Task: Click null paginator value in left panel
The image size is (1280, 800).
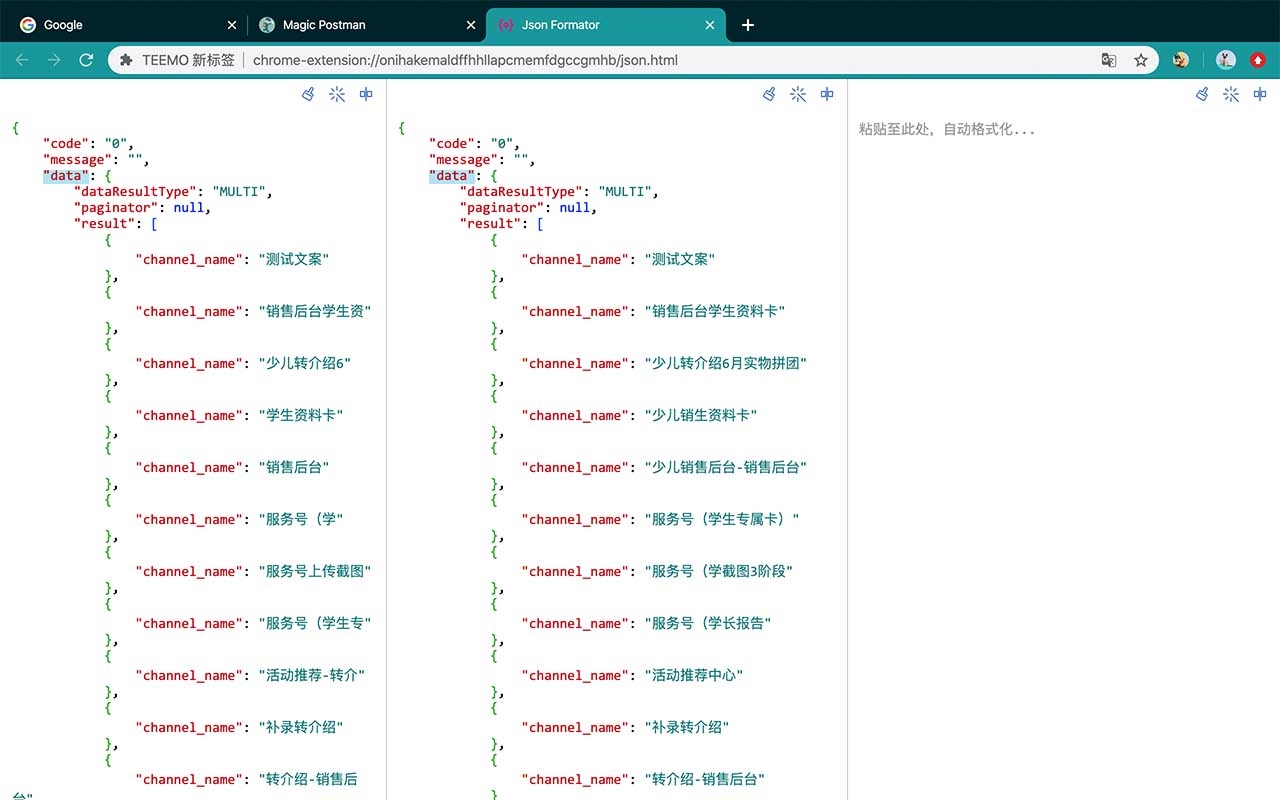Action: click(189, 208)
